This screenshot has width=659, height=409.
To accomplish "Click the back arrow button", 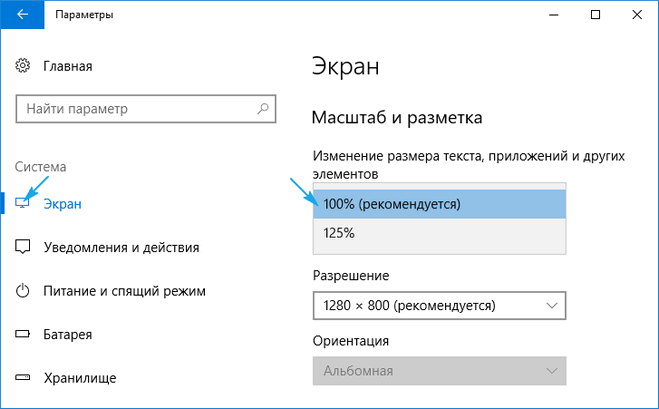I will point(22,15).
